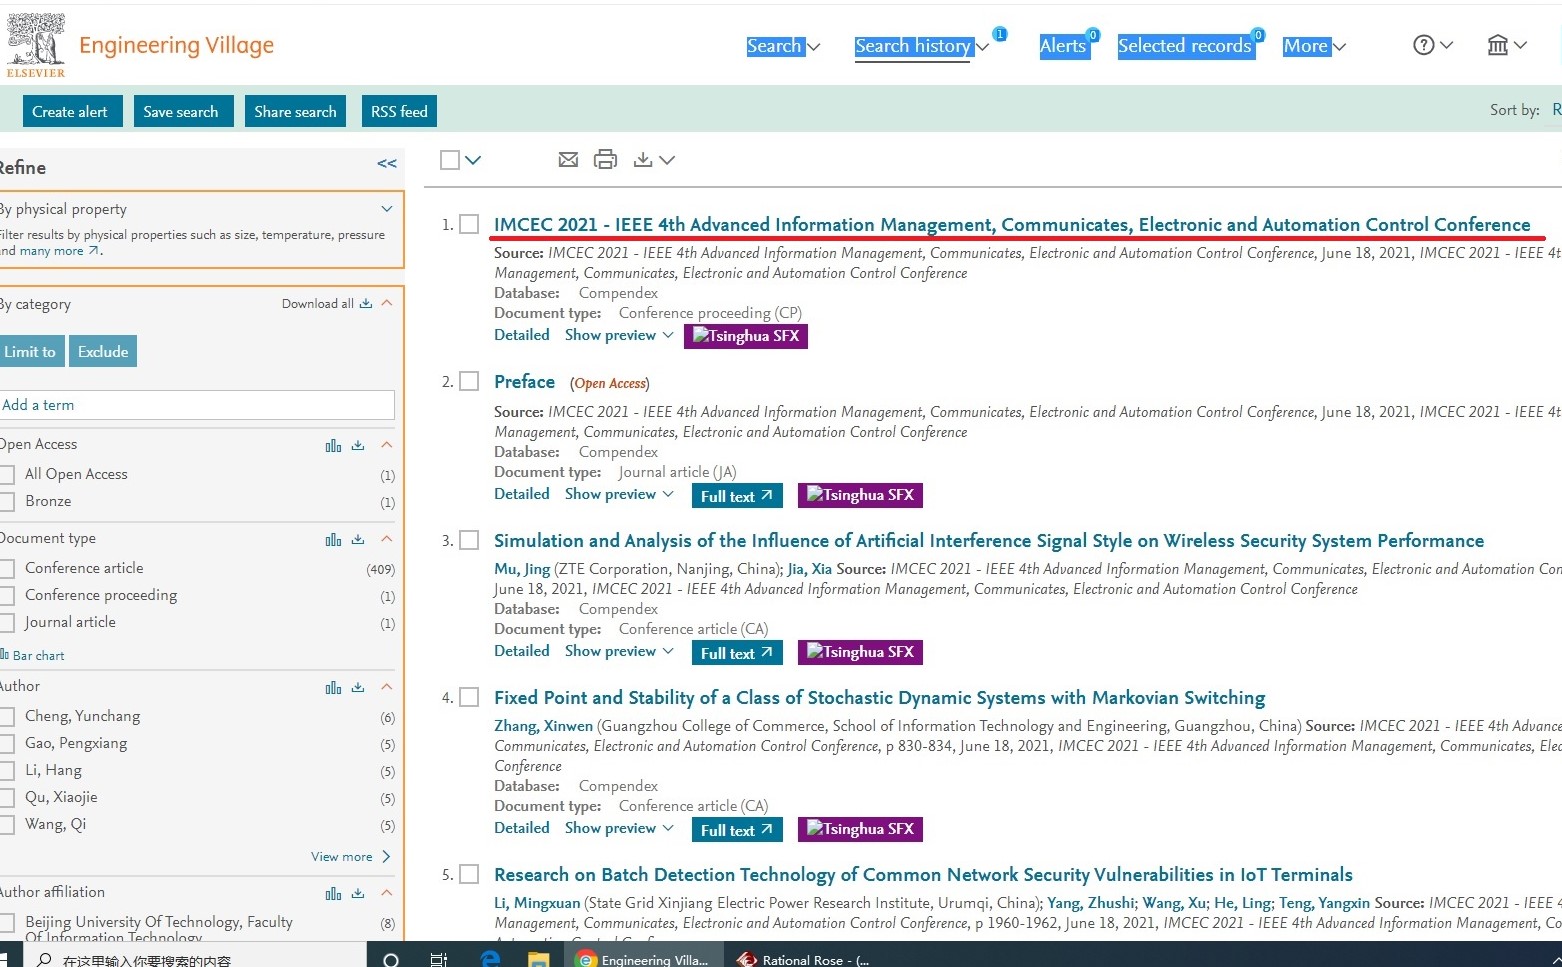Screen dimensions: 1562x967
Task: Check the select-all results checkbox
Action: click(450, 160)
